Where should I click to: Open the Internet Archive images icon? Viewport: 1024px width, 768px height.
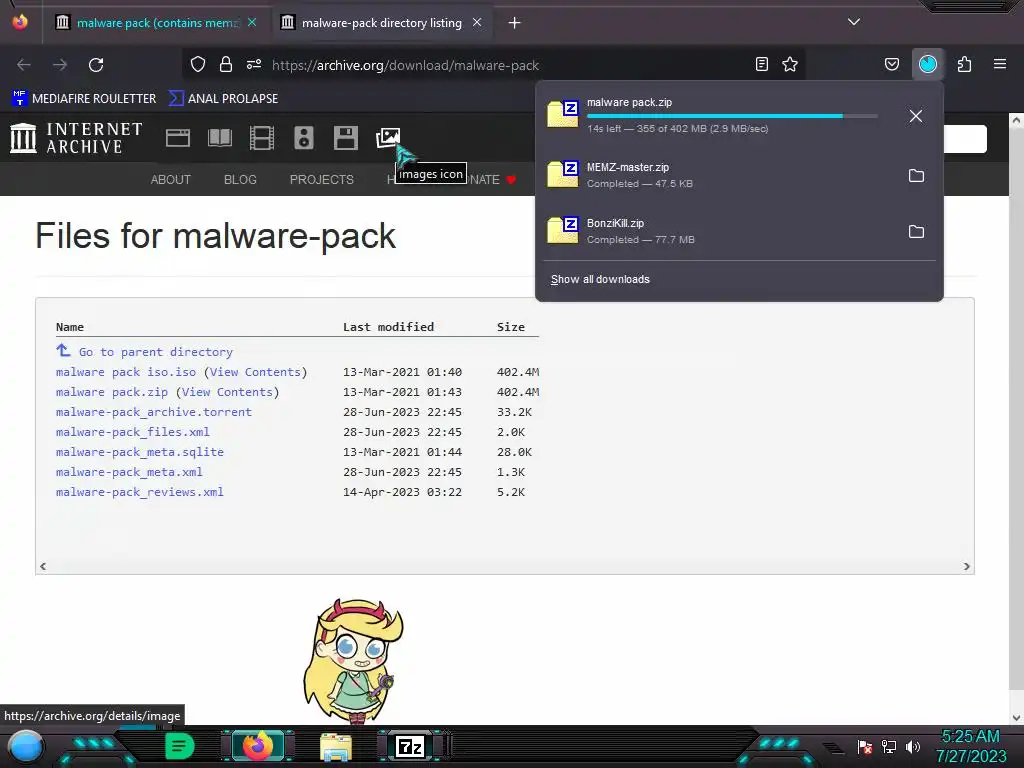pyautogui.click(x=388, y=138)
